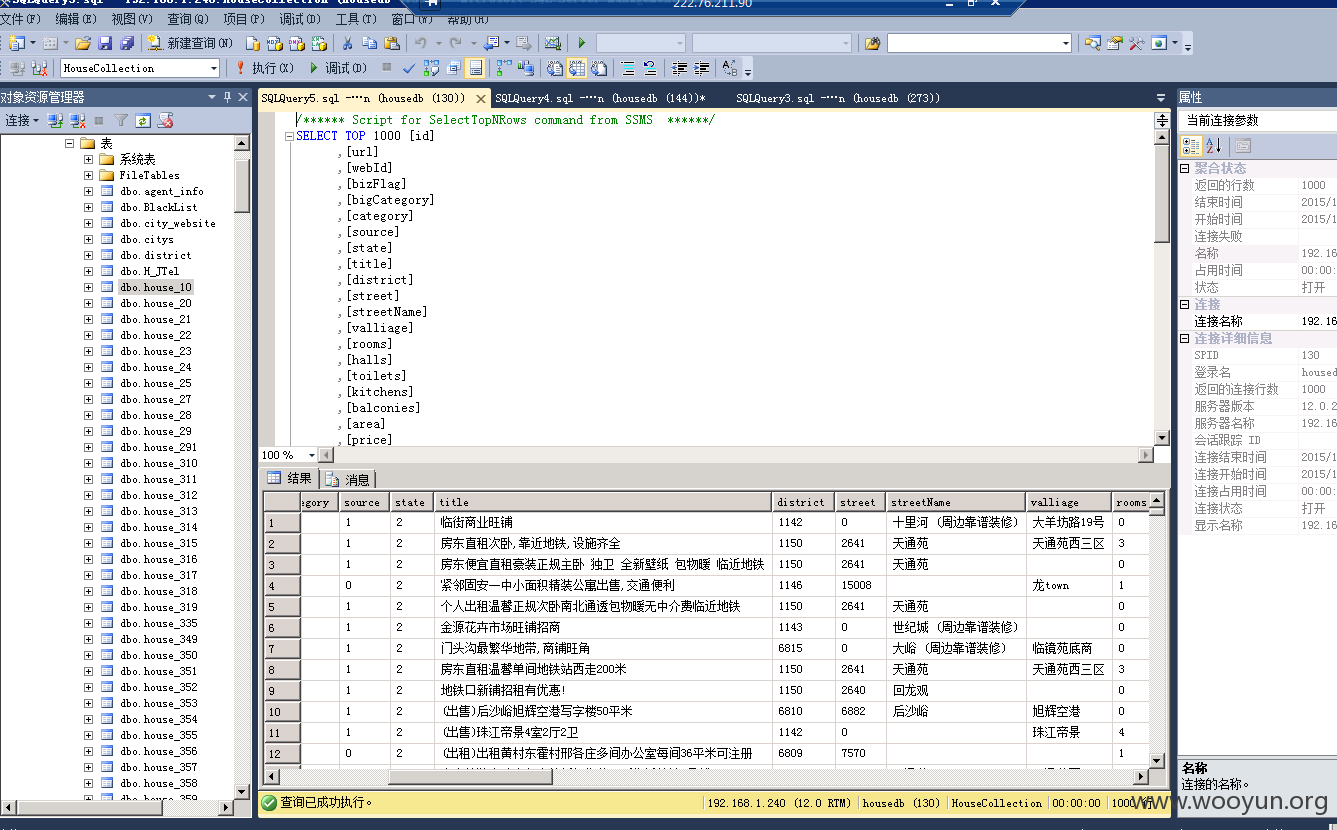Click Specify Template Parameter Values icon
The image size is (1337, 830).
pos(729,68)
